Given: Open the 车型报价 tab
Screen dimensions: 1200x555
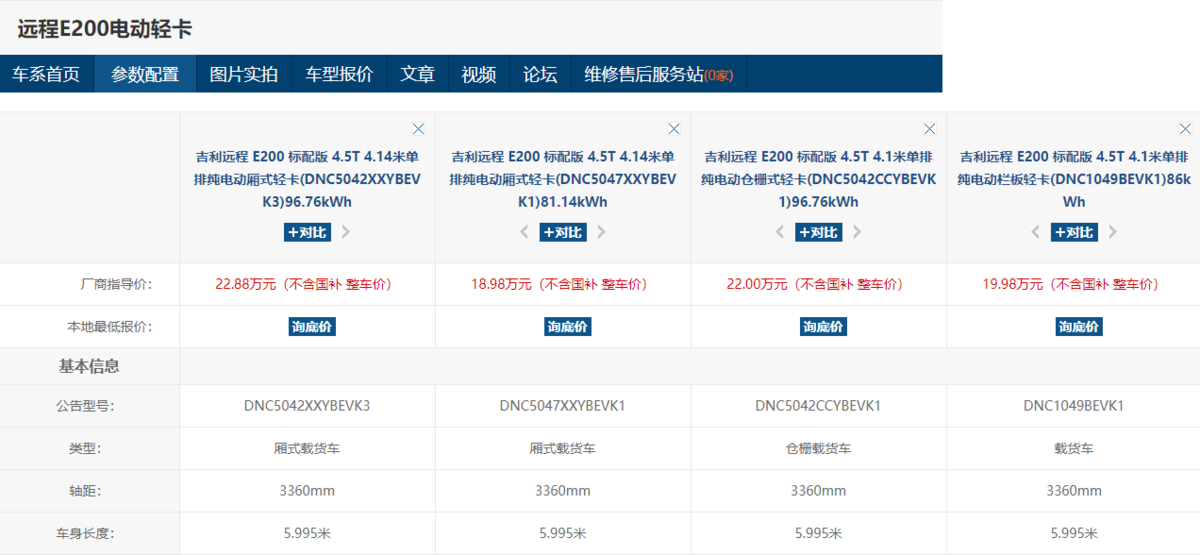Looking at the screenshot, I should coord(339,74).
